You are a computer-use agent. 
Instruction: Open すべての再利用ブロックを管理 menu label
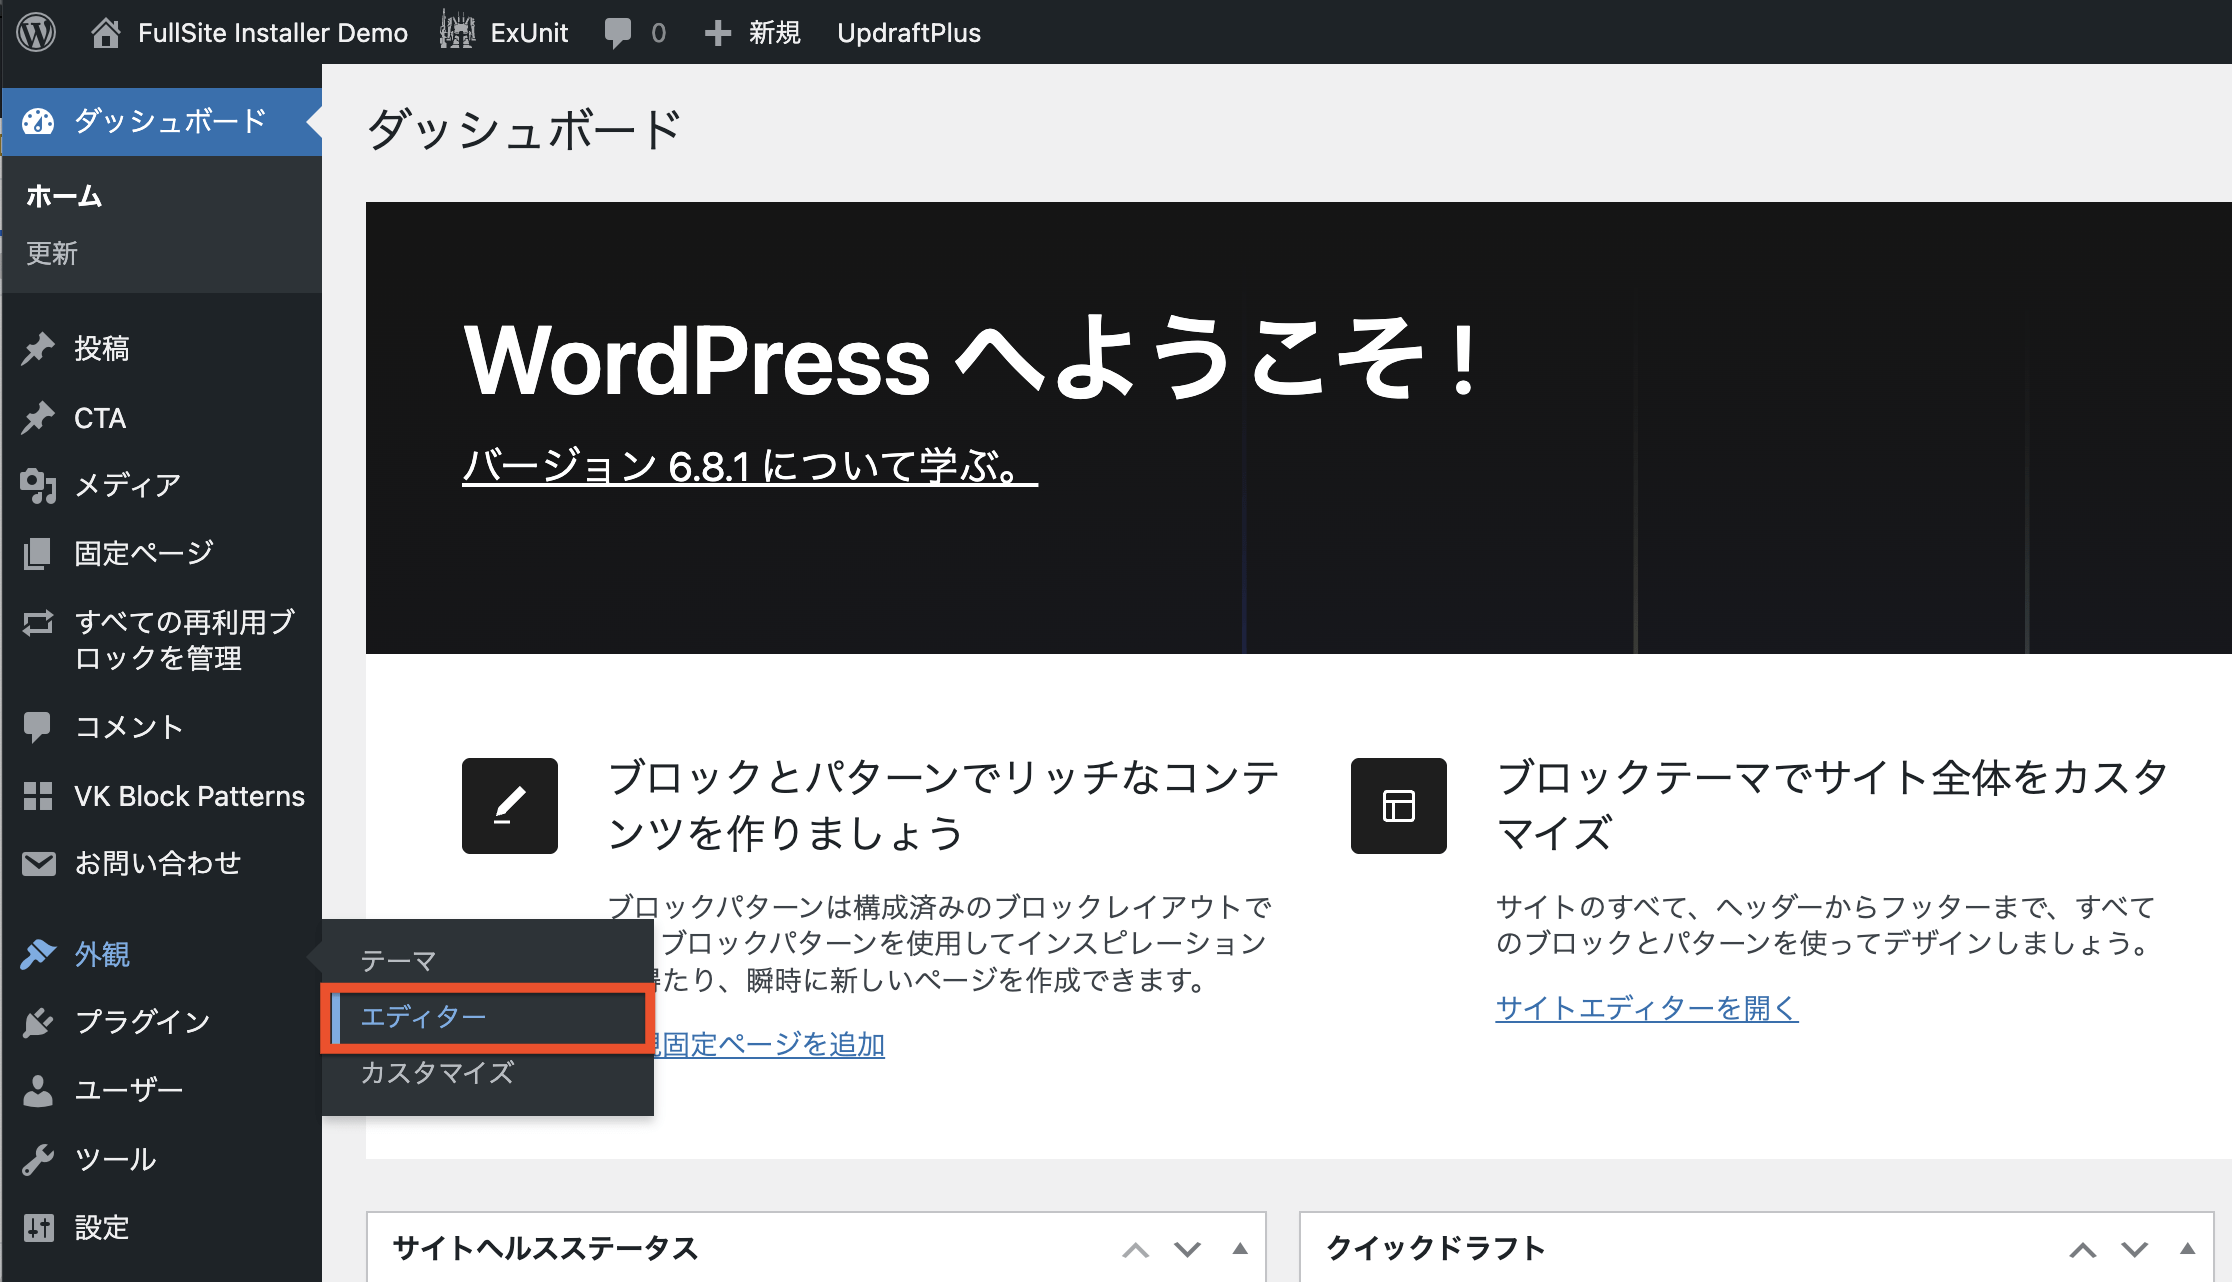[x=185, y=640]
